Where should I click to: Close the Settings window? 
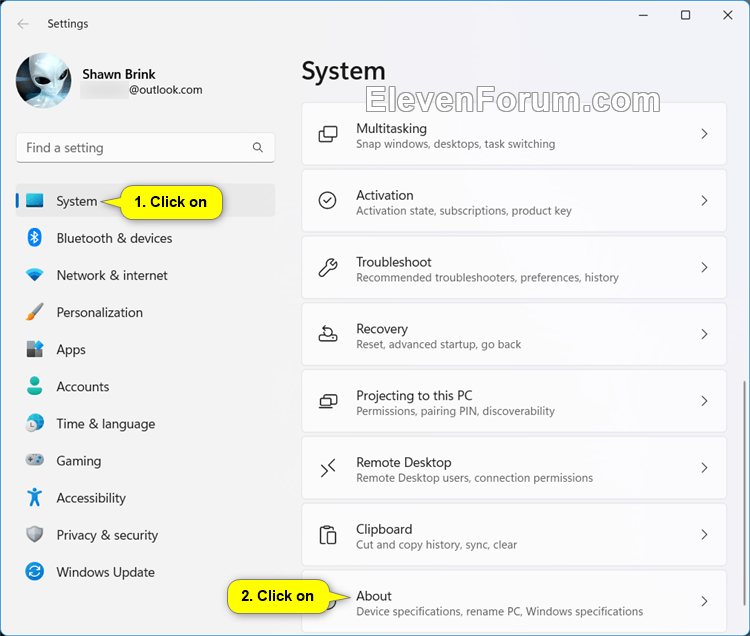click(x=728, y=15)
